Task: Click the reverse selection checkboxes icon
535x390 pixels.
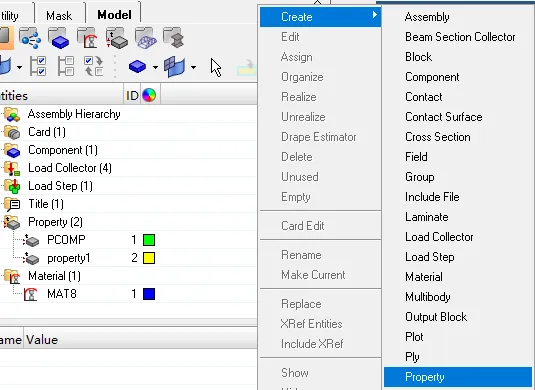Action: coord(94,66)
